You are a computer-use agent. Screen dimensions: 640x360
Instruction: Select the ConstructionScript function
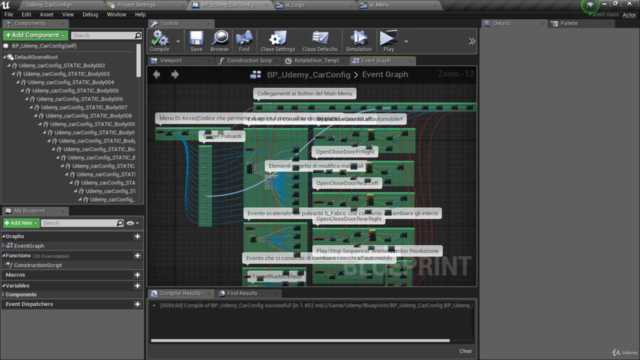38,265
